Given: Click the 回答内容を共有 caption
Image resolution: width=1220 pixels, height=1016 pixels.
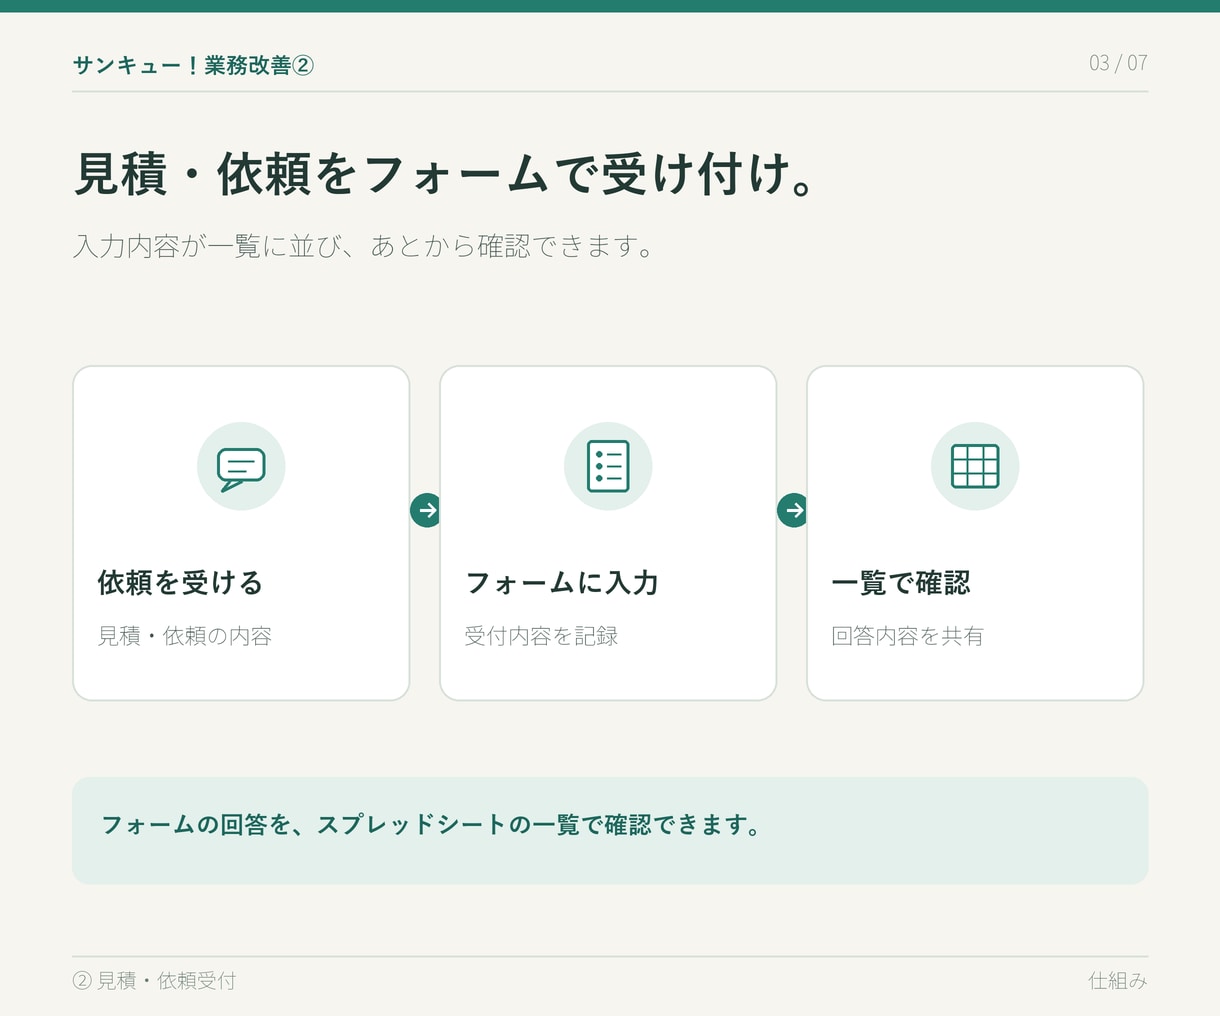Looking at the screenshot, I should (x=907, y=636).
